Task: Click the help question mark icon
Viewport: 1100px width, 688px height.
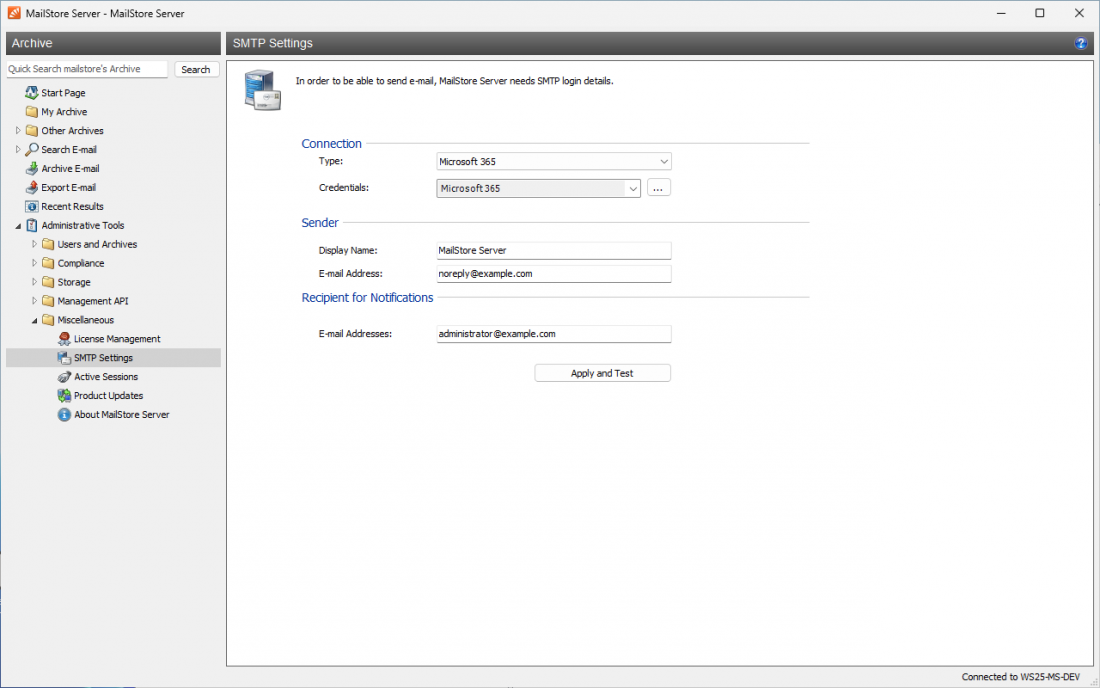Action: pos(1081,43)
